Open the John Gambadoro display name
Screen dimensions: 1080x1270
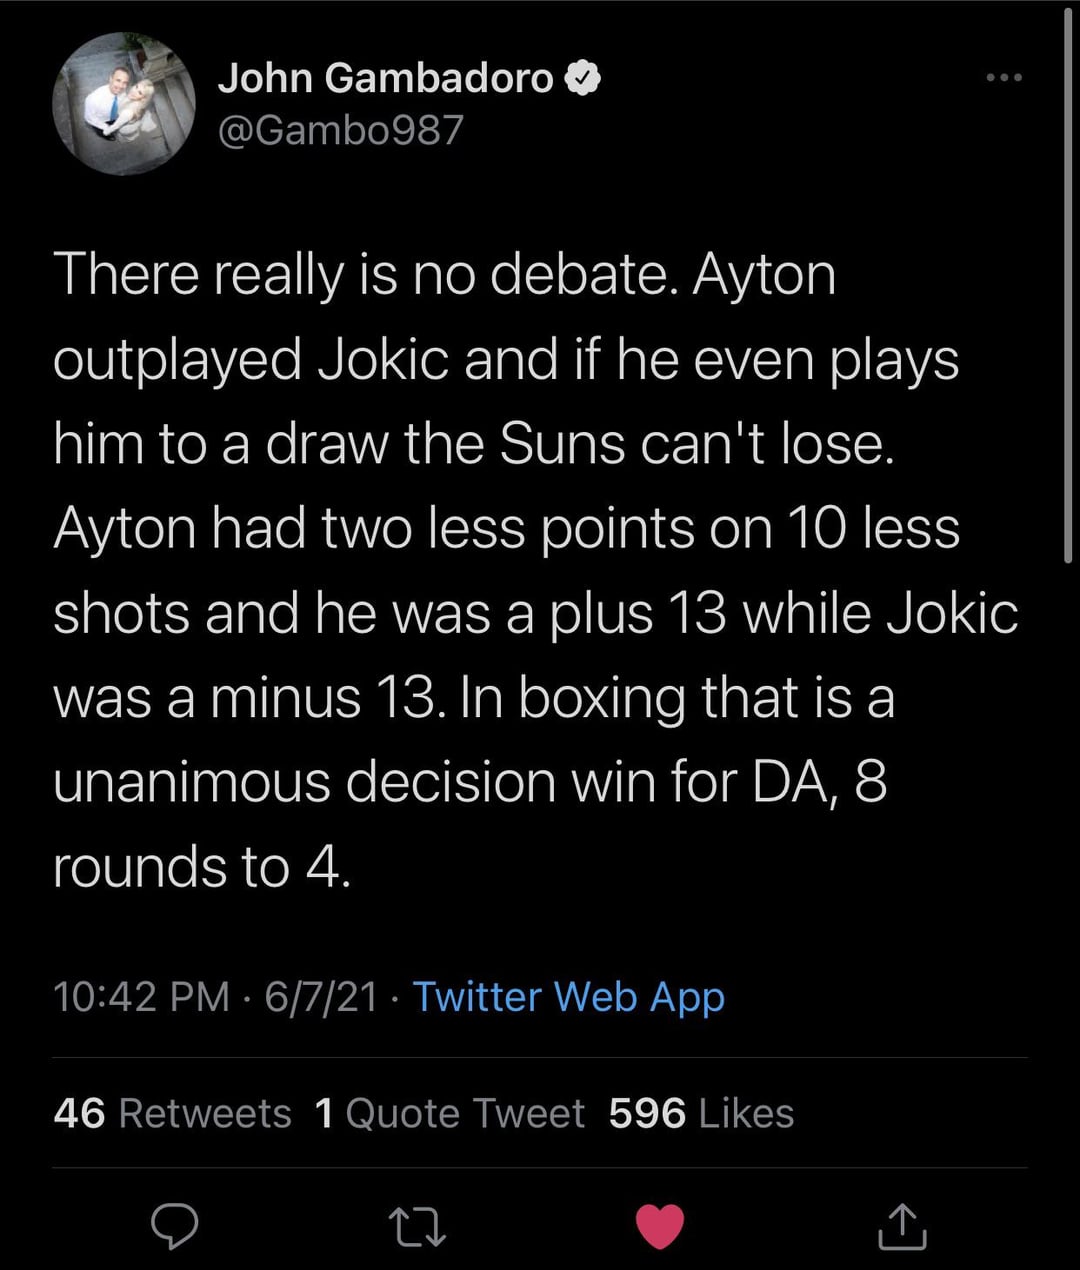[x=385, y=78]
